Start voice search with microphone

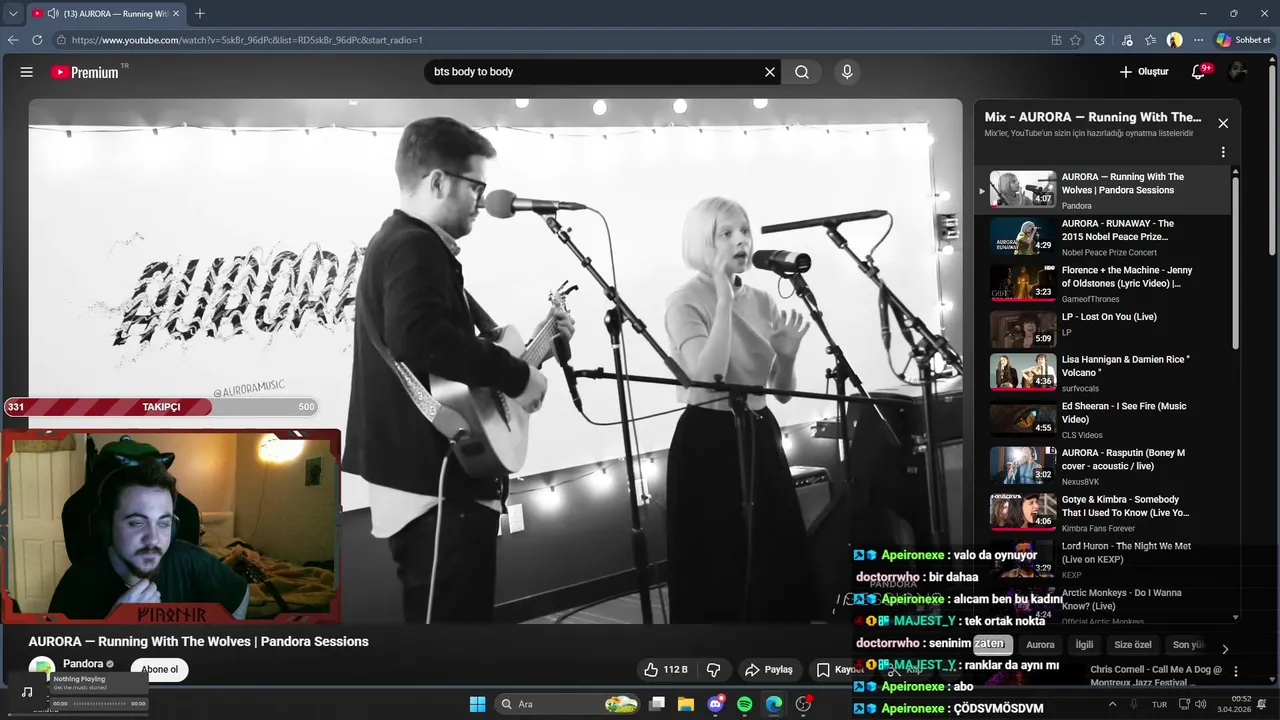click(x=847, y=72)
